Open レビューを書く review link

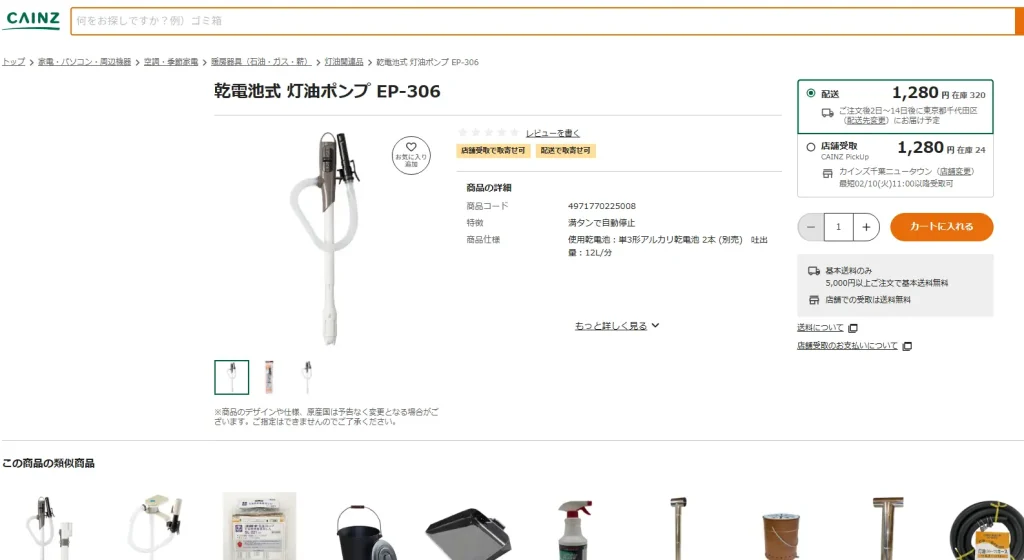pos(552,133)
